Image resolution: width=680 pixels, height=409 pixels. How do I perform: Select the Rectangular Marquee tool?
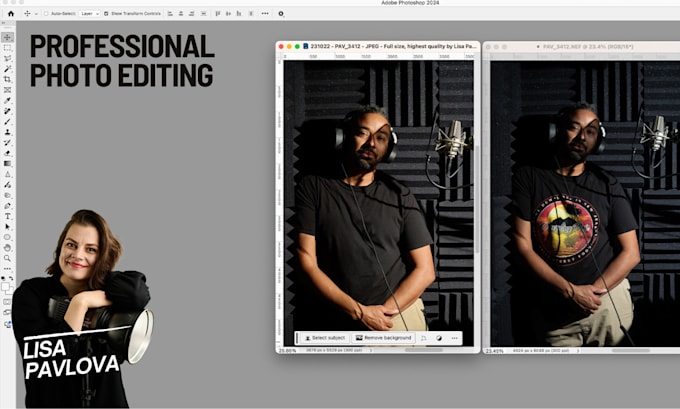[x=7, y=48]
